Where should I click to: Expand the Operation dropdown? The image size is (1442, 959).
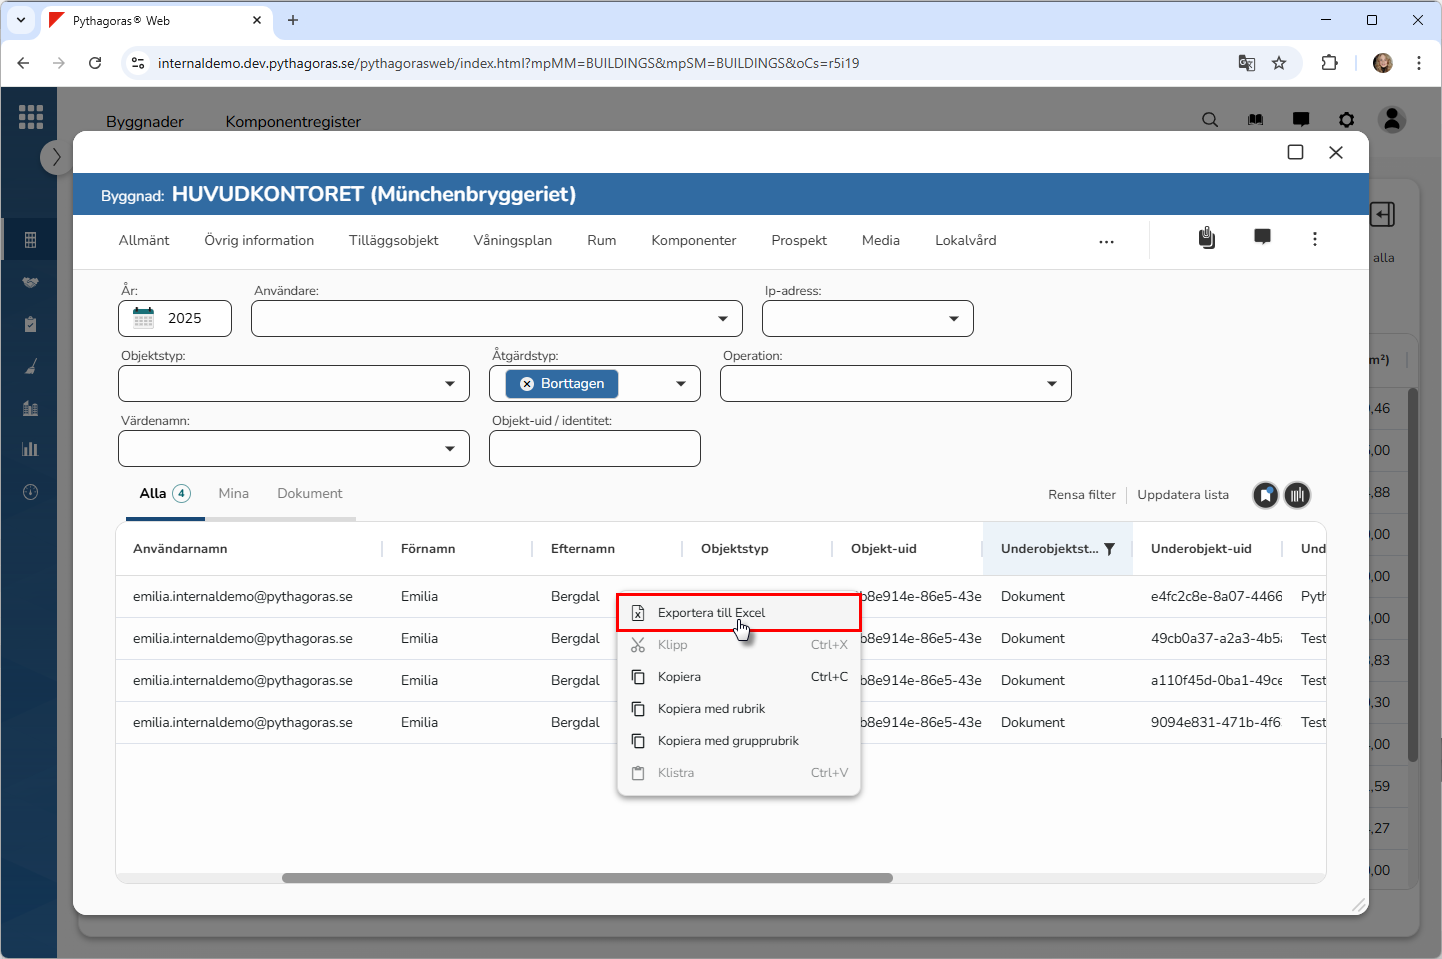[x=1051, y=384]
